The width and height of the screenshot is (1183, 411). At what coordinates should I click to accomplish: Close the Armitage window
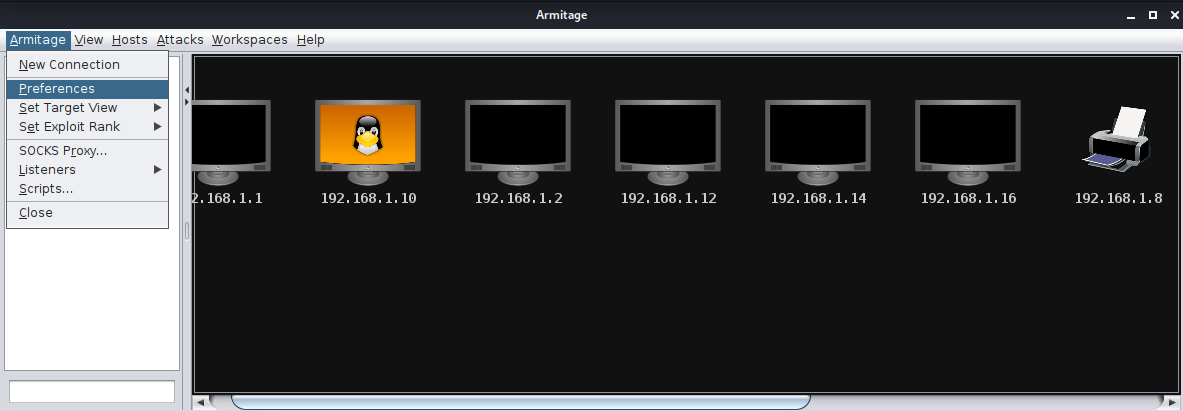click(x=1174, y=15)
